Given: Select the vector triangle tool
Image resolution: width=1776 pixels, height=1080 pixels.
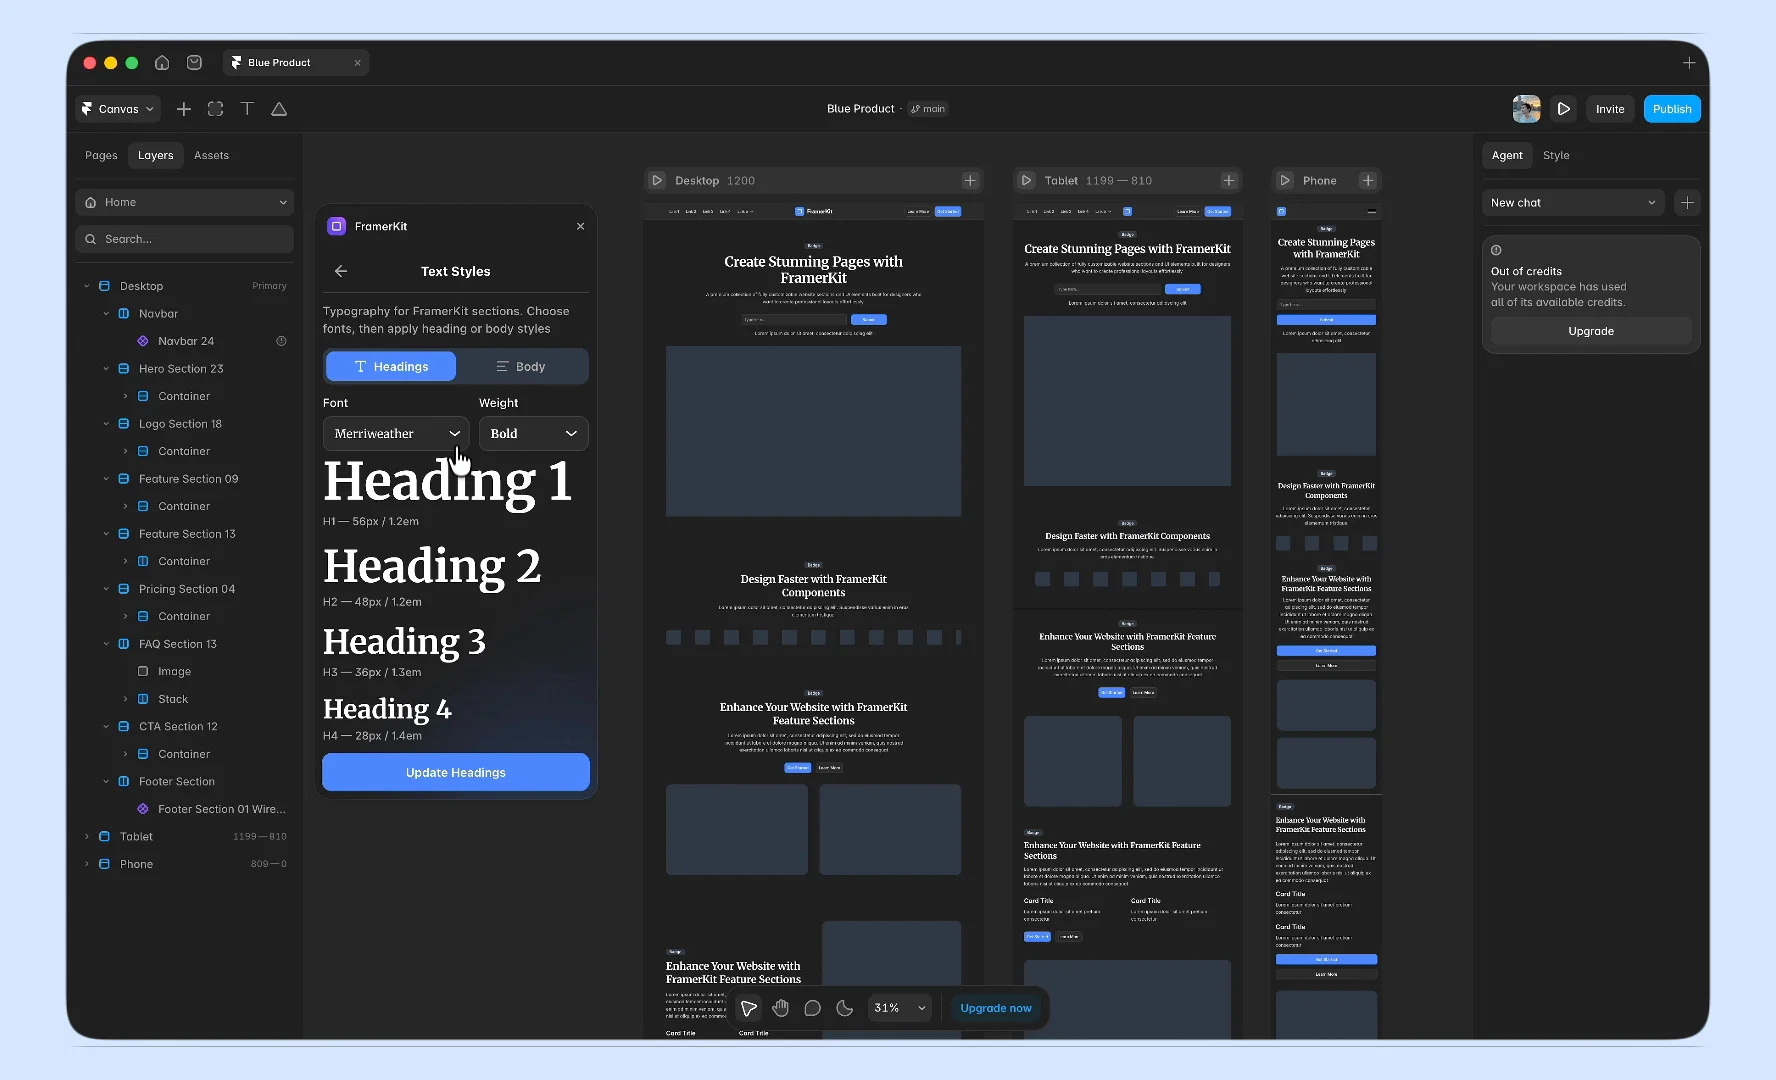Looking at the screenshot, I should tap(279, 109).
